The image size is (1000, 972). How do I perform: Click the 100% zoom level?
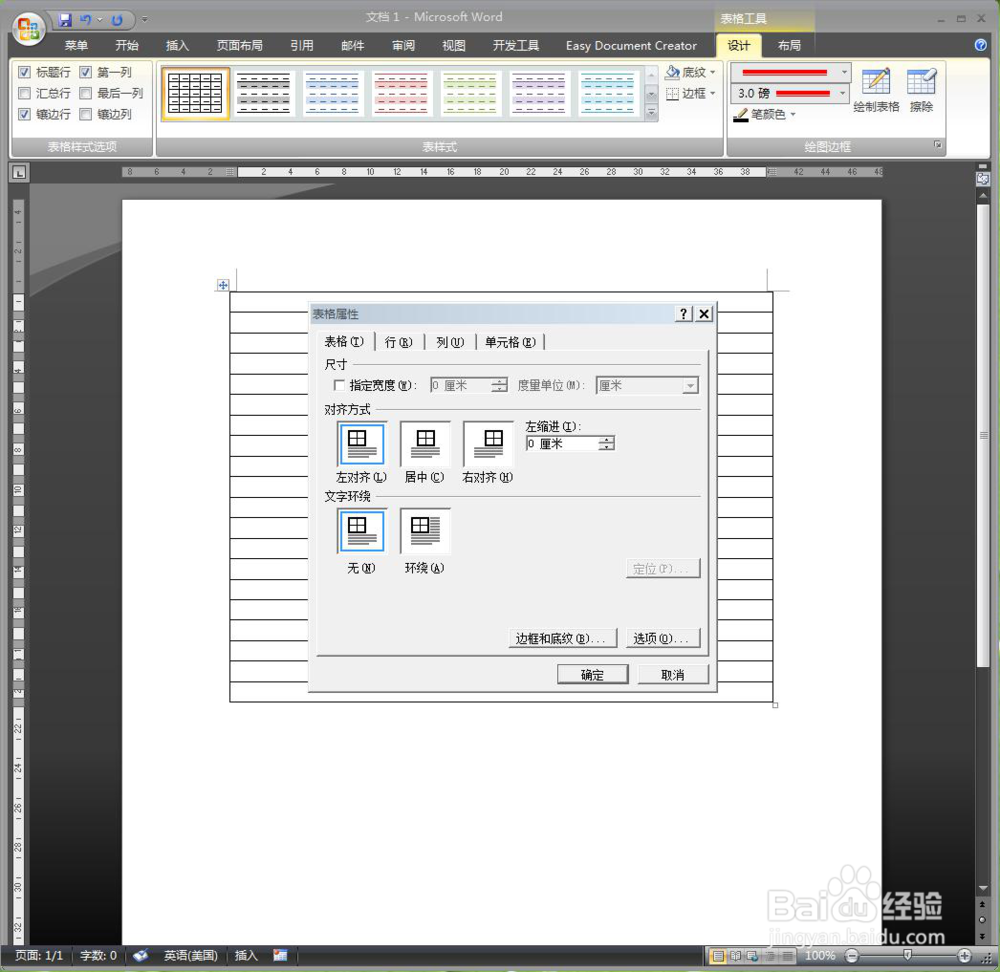(x=820, y=955)
